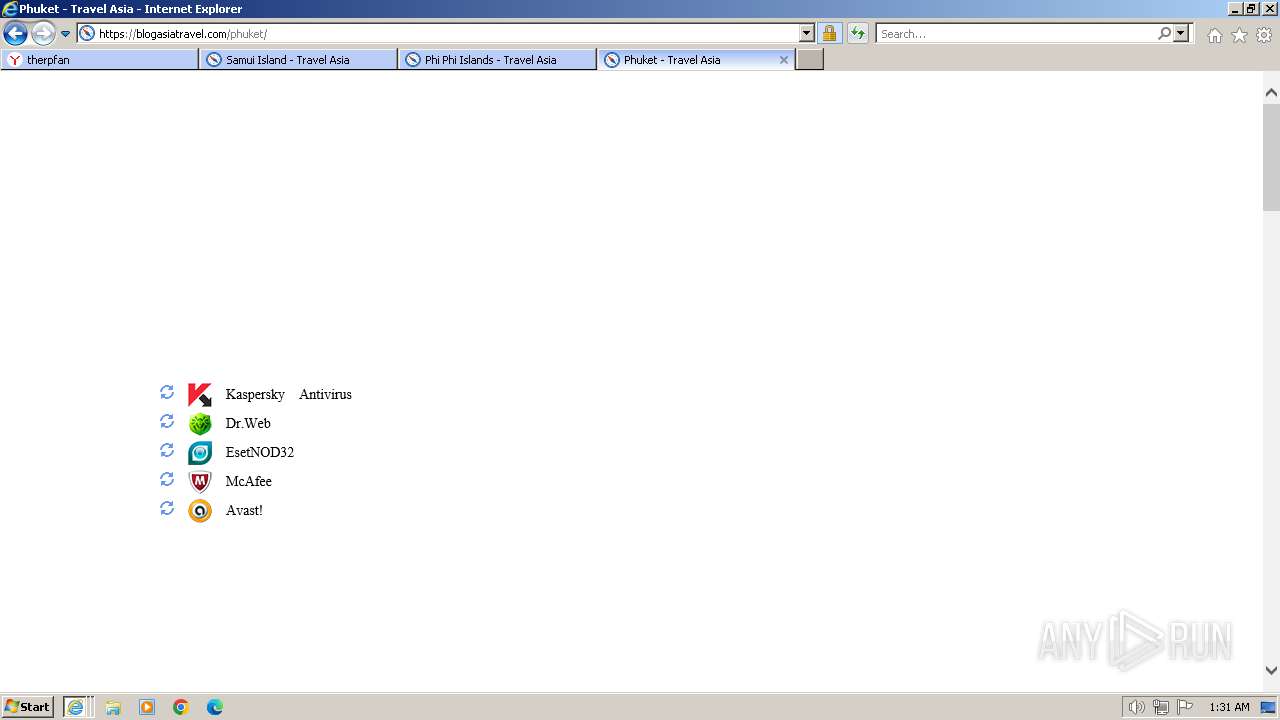The image size is (1280, 720).
Task: Click the page scrollbar up arrow
Action: (1271, 92)
